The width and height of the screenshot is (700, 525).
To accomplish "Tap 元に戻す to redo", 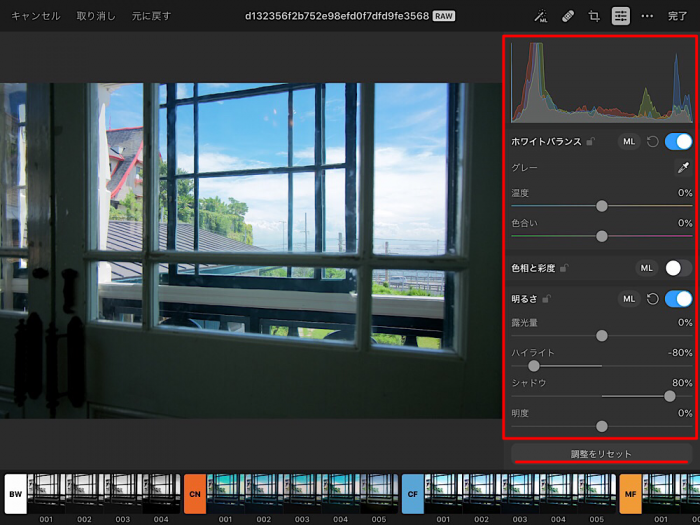I will pyautogui.click(x=151, y=16).
